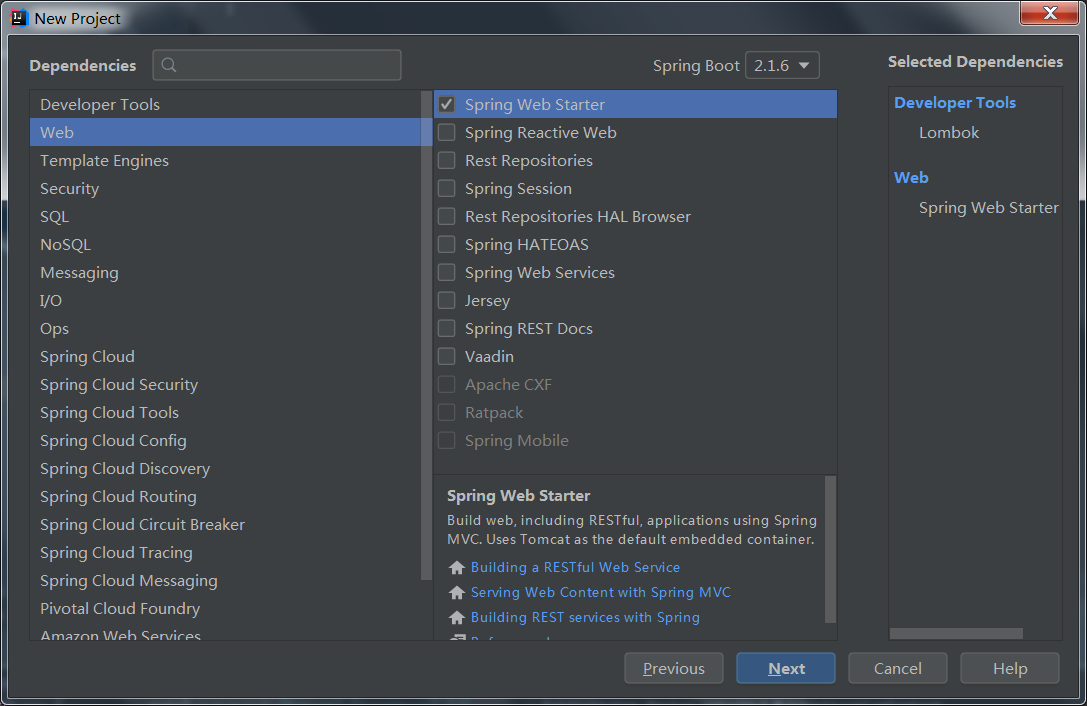Select the Spring Cloud Tools category
Screen dimensions: 1087x706
pyautogui.click(x=225, y=412)
